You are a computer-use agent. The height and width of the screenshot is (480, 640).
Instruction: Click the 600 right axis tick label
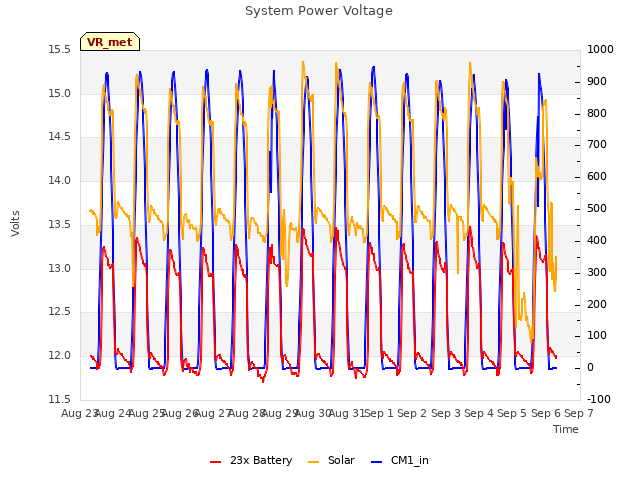pyautogui.click(x=597, y=177)
